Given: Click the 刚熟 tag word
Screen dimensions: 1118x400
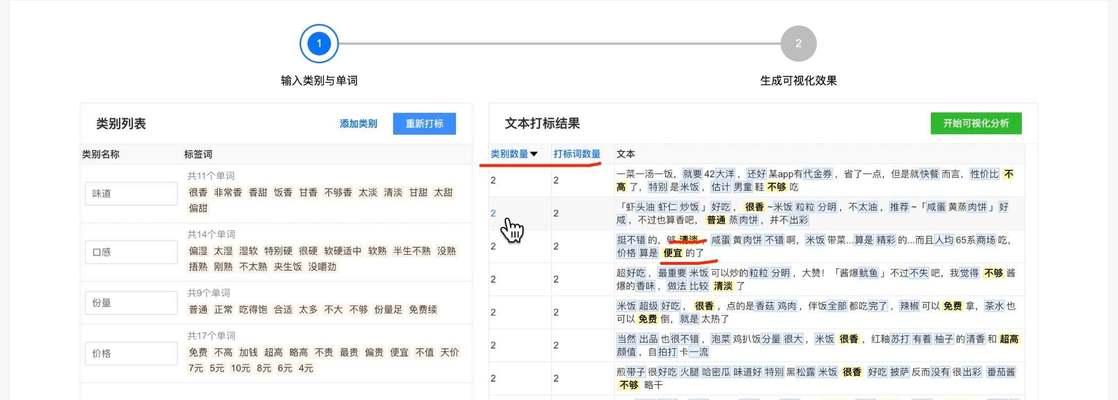Looking at the screenshot, I should (223, 267).
